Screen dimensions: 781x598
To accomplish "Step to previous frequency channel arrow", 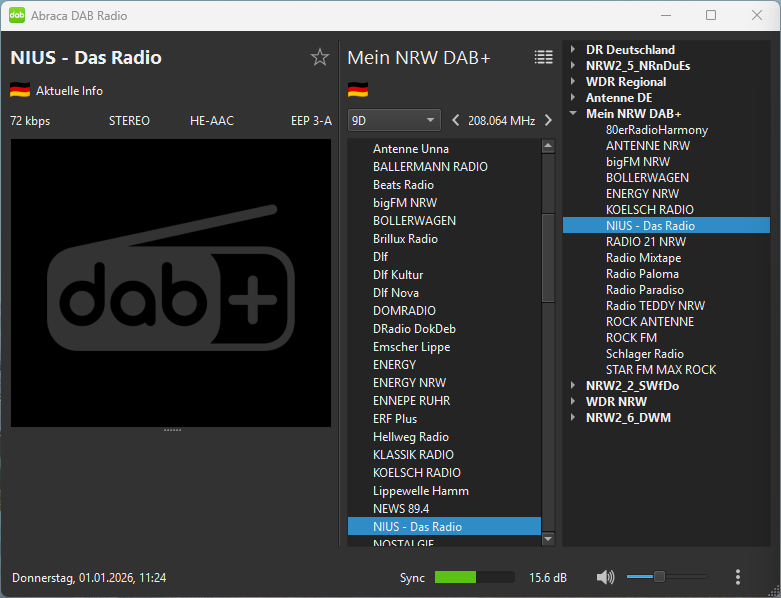I will (x=456, y=120).
